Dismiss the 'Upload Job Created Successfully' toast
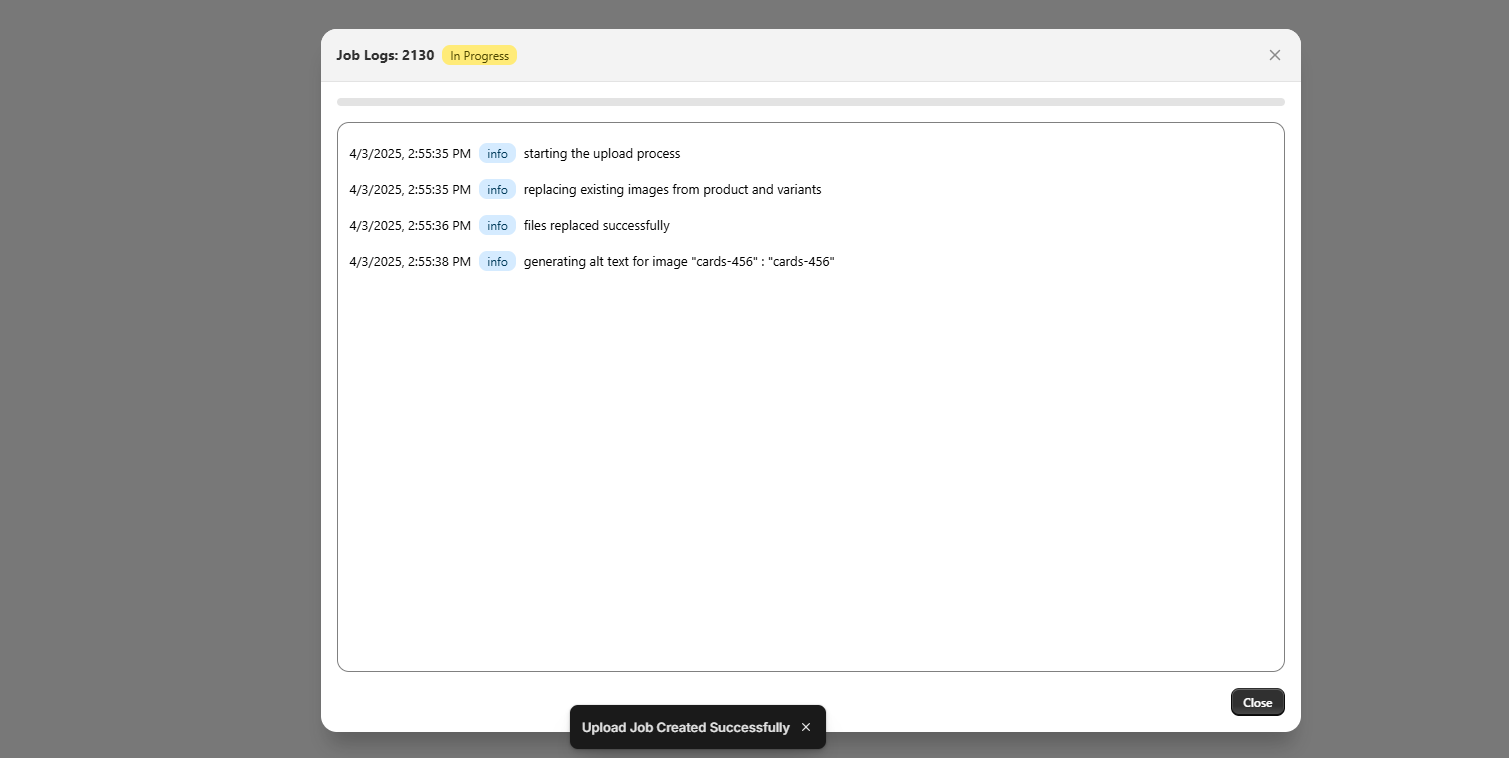The width and height of the screenshot is (1509, 758). pos(806,727)
